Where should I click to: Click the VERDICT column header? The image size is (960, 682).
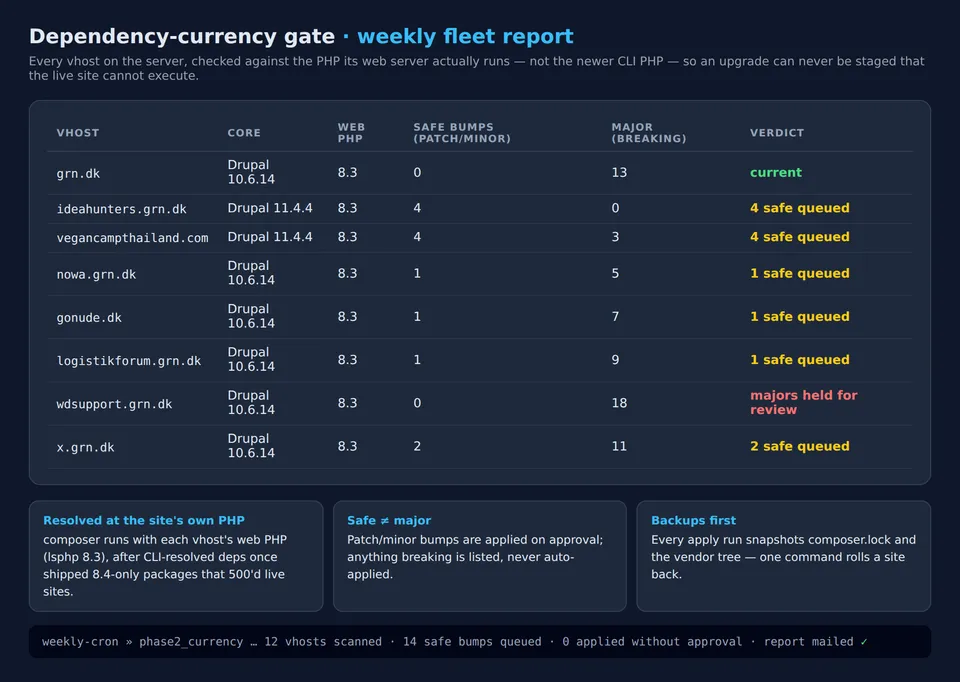point(777,133)
